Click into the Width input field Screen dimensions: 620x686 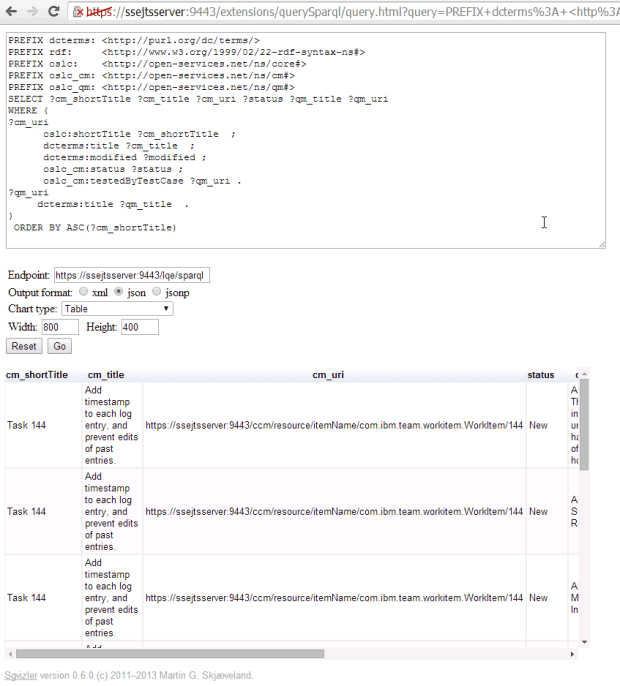click(59, 327)
